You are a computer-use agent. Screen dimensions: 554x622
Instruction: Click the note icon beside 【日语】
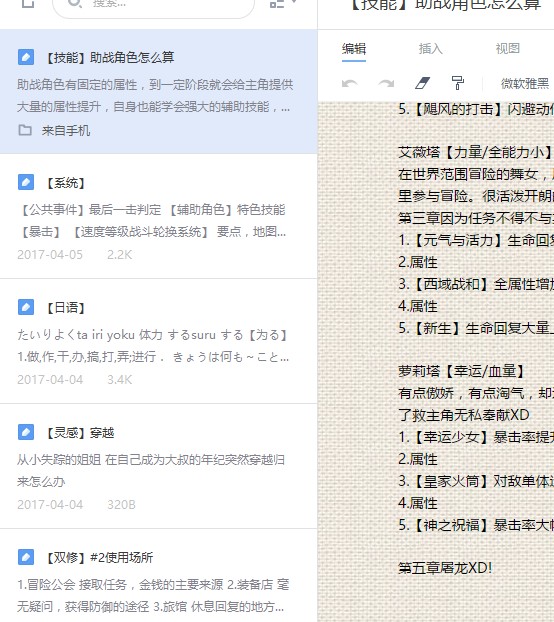click(x=26, y=307)
